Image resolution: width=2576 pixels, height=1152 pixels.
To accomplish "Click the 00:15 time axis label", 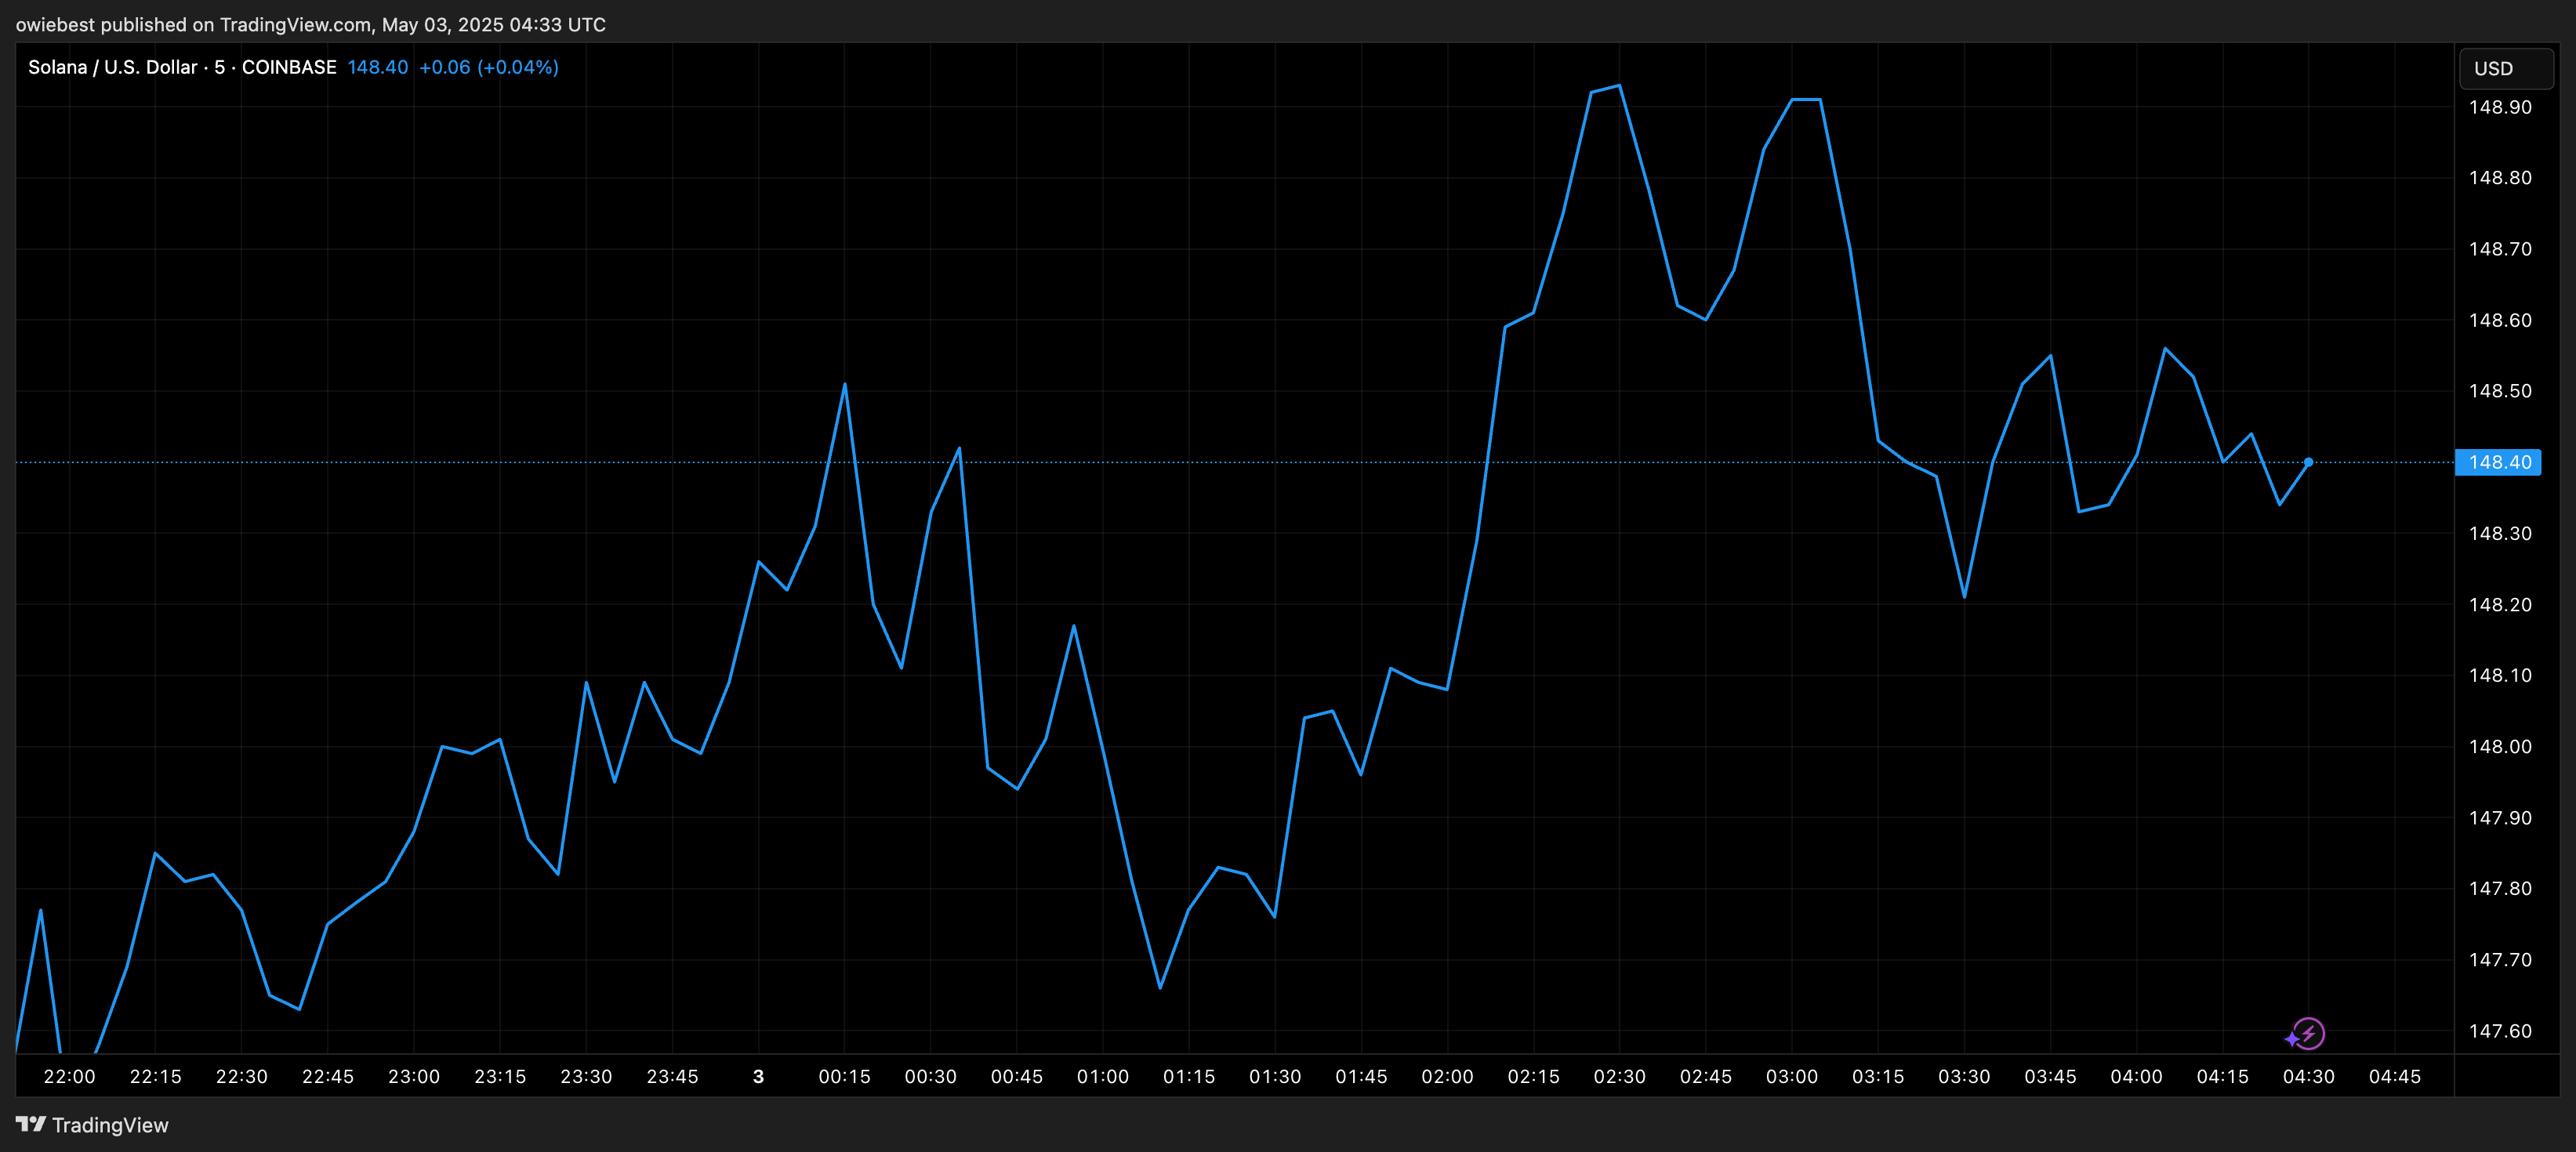I will point(844,1076).
